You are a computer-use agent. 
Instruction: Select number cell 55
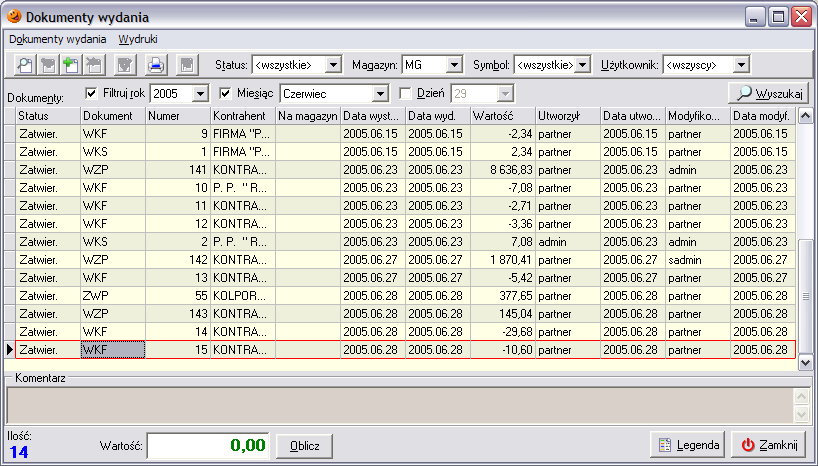(x=178, y=296)
